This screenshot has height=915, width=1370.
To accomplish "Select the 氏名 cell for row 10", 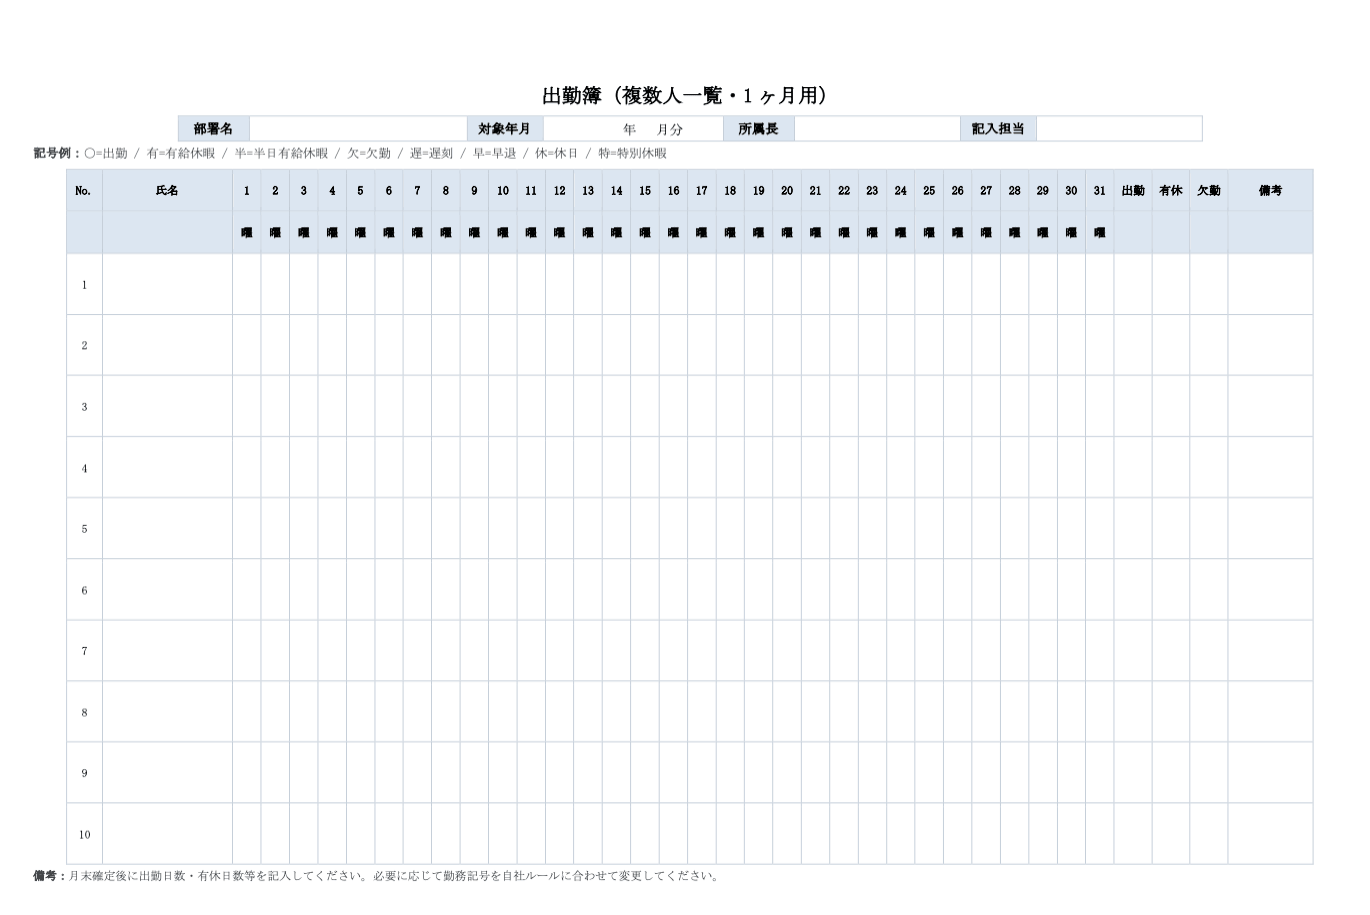I will click(167, 834).
